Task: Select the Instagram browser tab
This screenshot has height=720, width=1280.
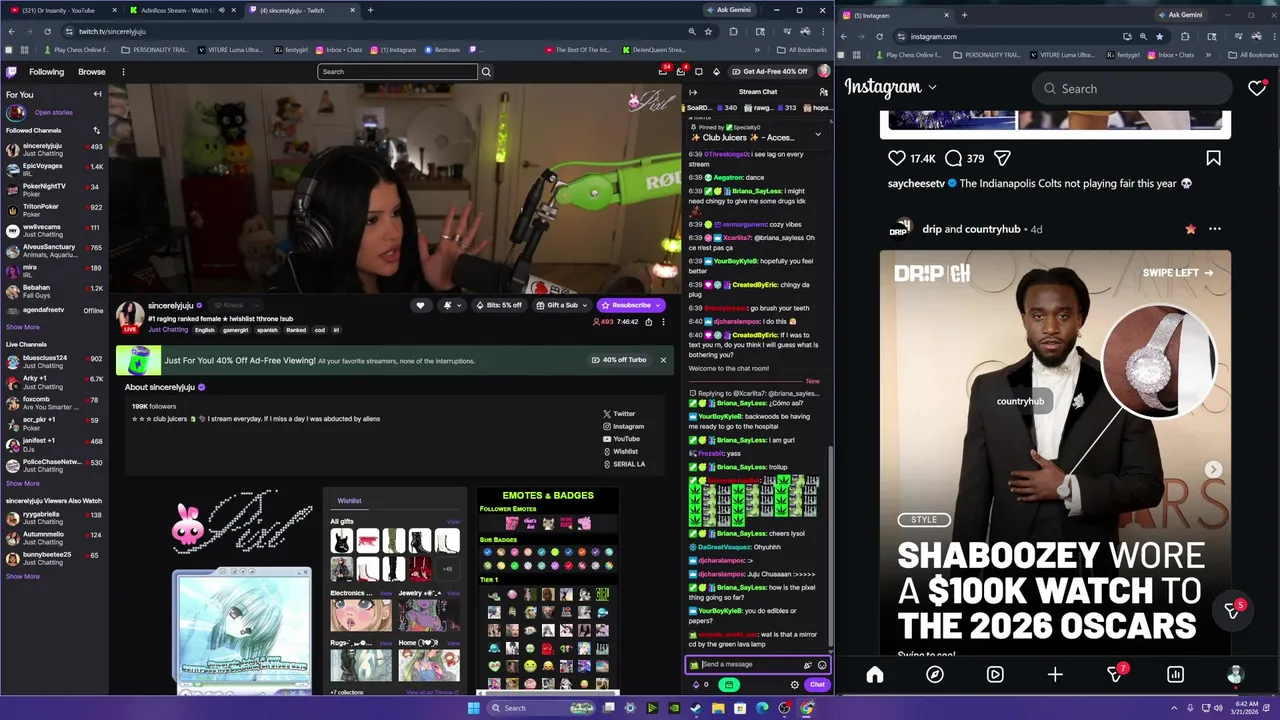Action: [895, 15]
